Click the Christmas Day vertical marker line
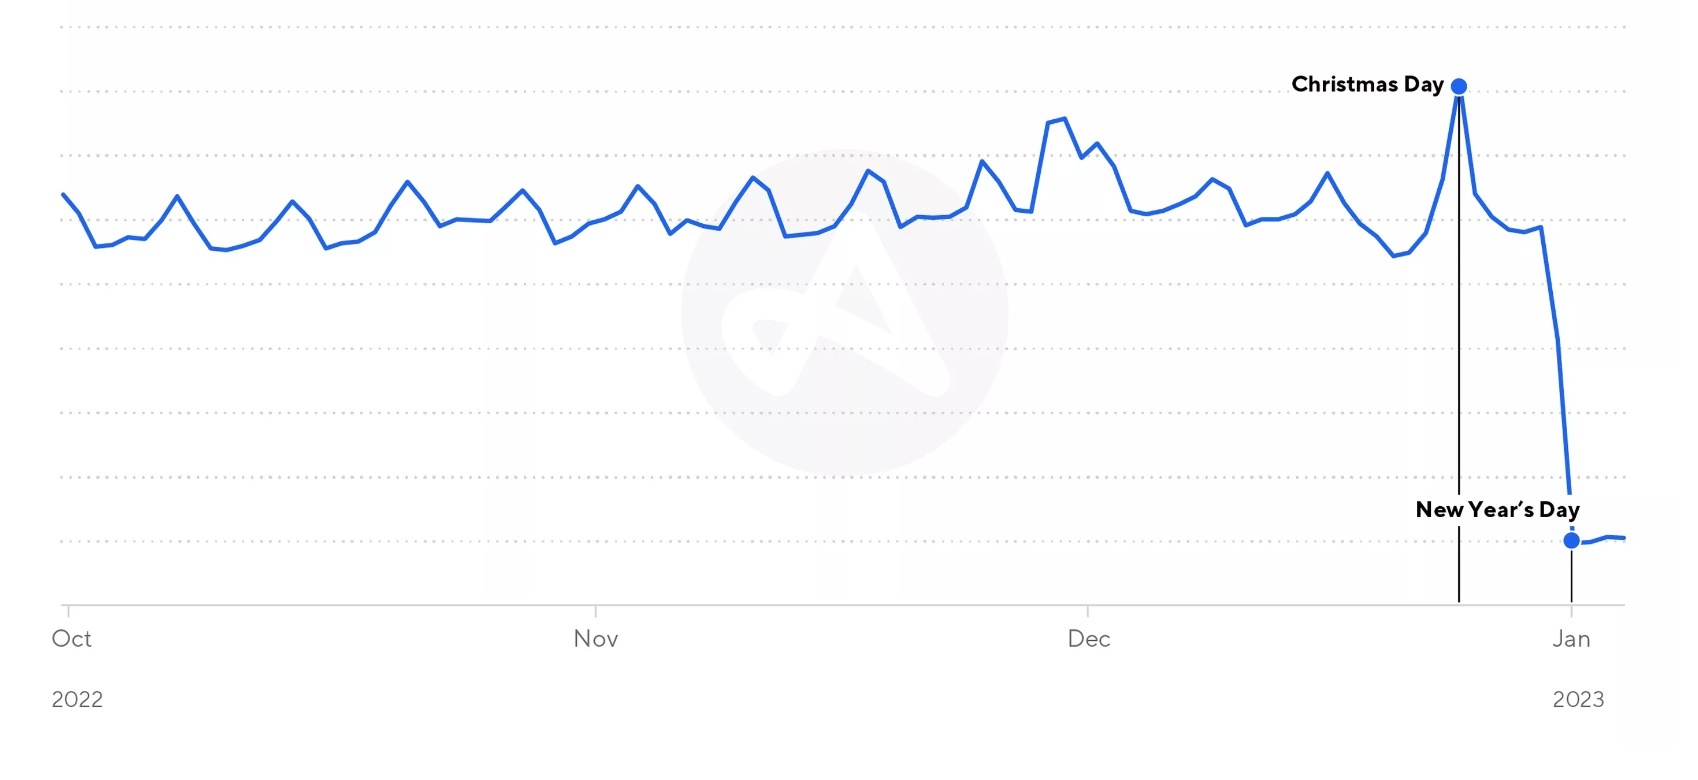The image size is (1698, 780). (x=1459, y=350)
